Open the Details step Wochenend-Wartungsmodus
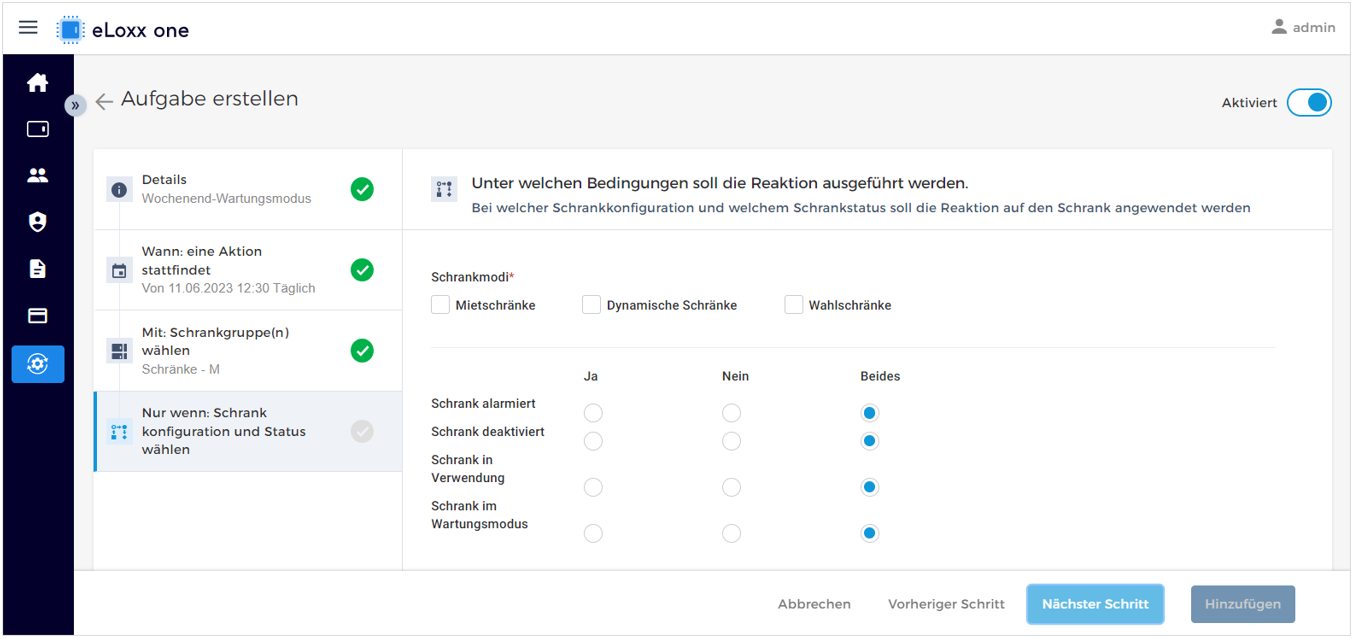Viewport: 1352px width, 638px height. [x=248, y=189]
